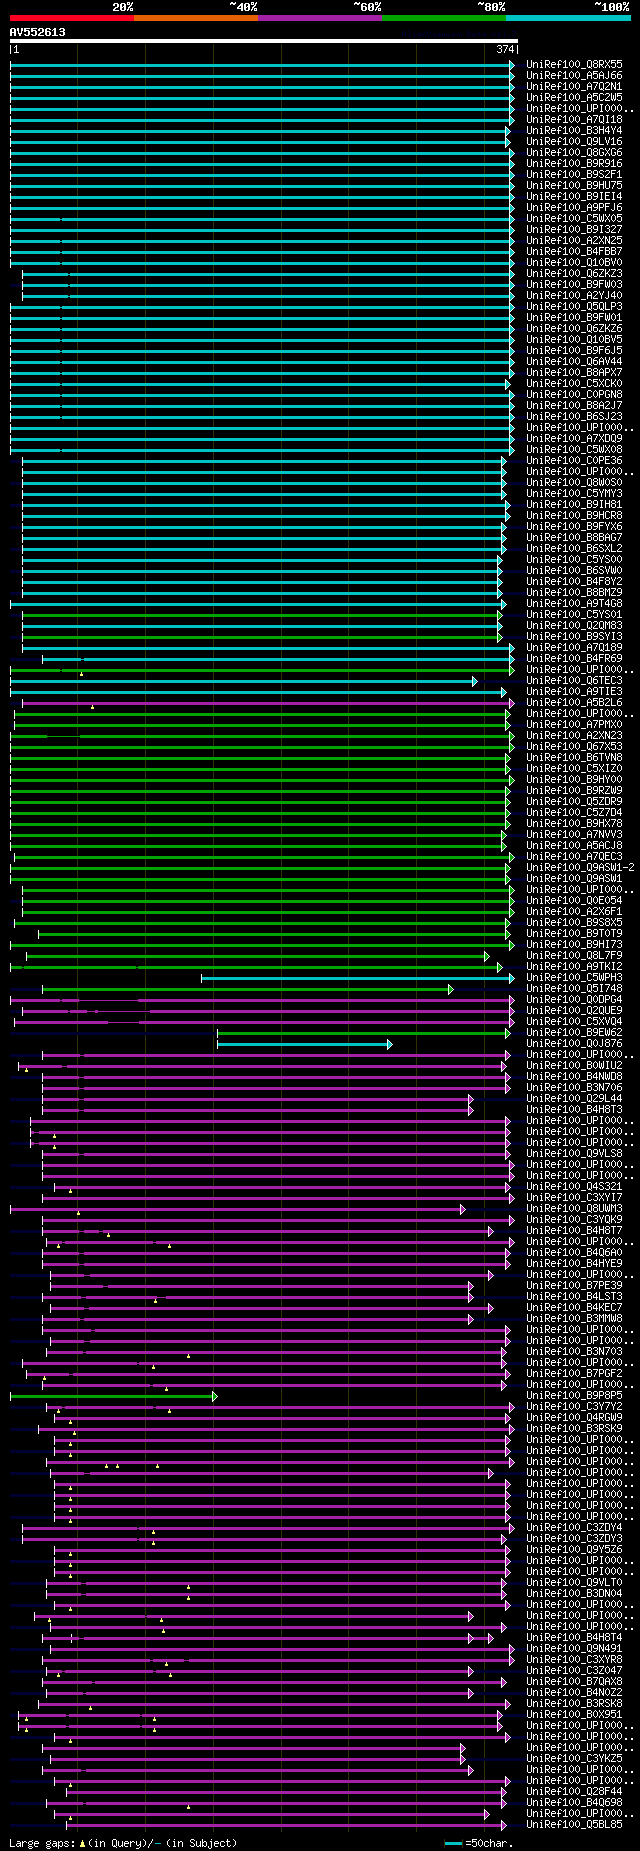Screen dimensions: 640x1851
Task: Open hit UniRef100_A5AJ66
Action: point(574,76)
